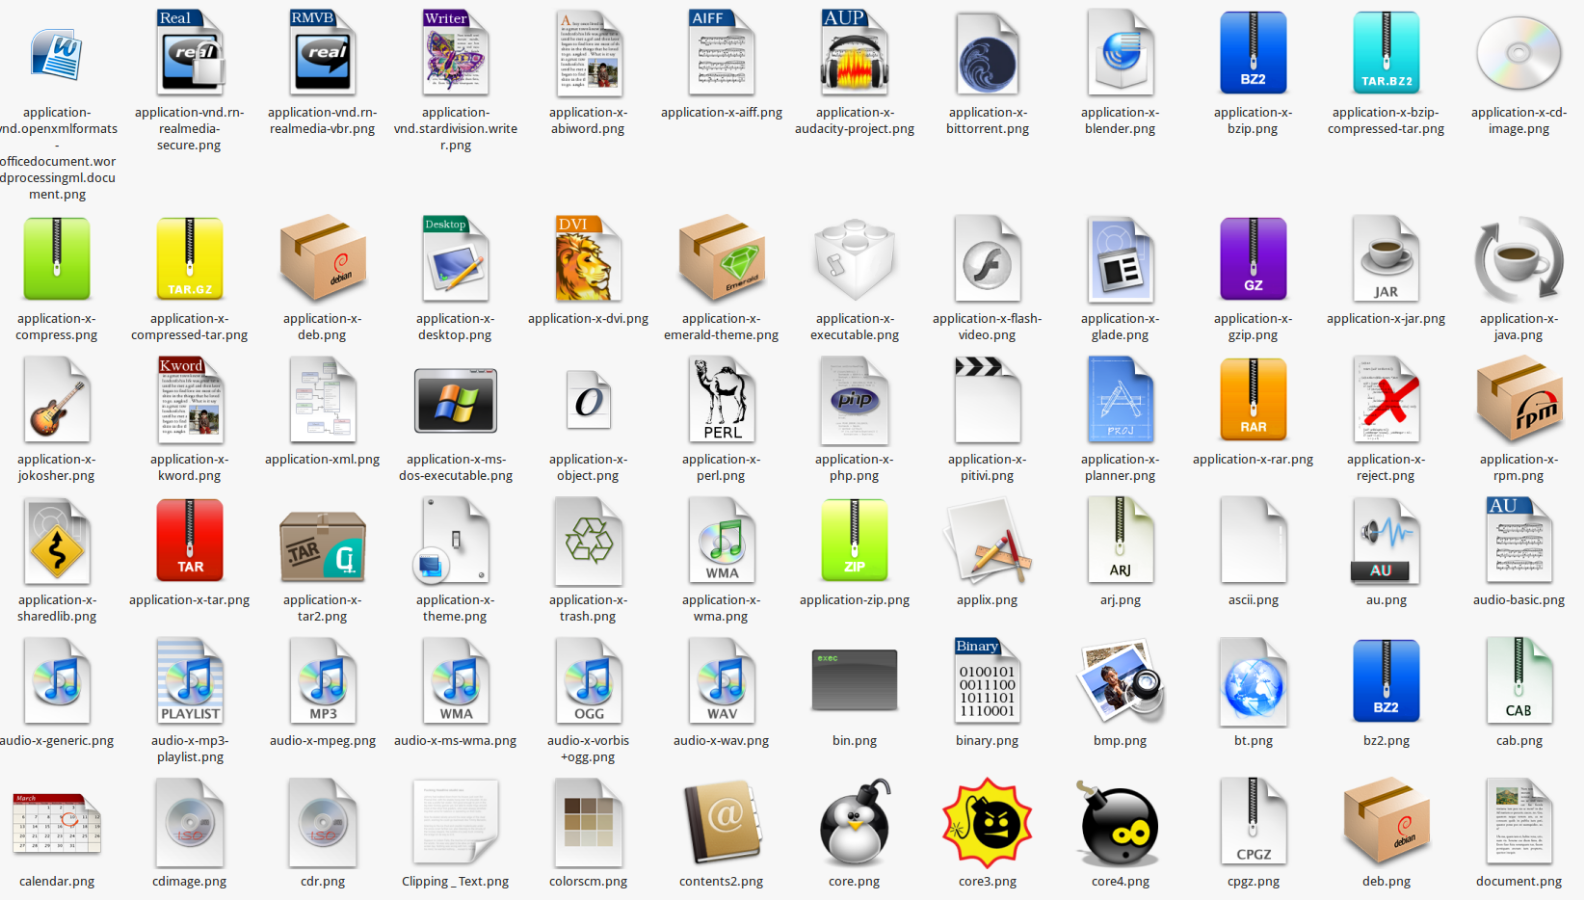Select the 'applix.png' file name

[987, 600]
